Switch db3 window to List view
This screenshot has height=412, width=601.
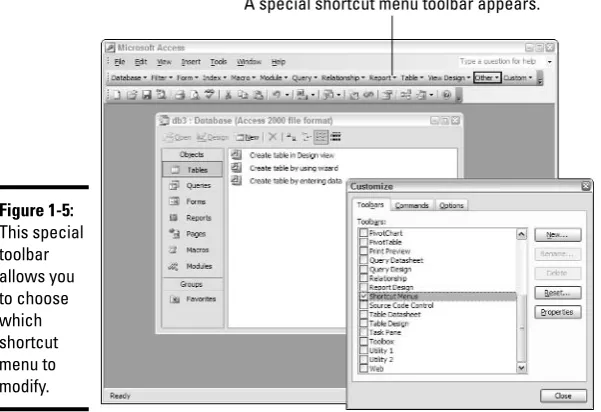pyautogui.click(x=321, y=137)
